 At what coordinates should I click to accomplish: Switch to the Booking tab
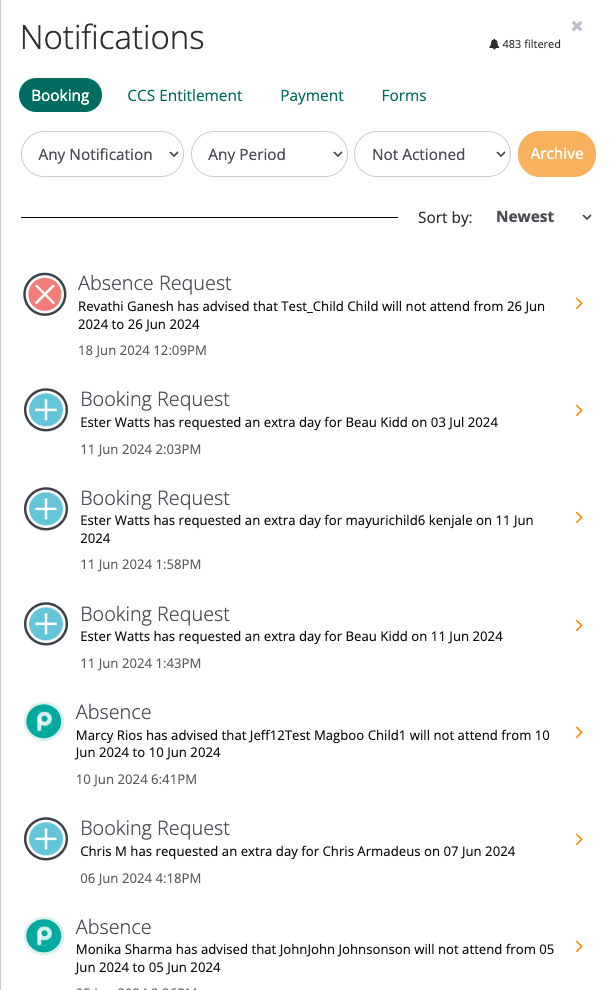click(x=60, y=95)
